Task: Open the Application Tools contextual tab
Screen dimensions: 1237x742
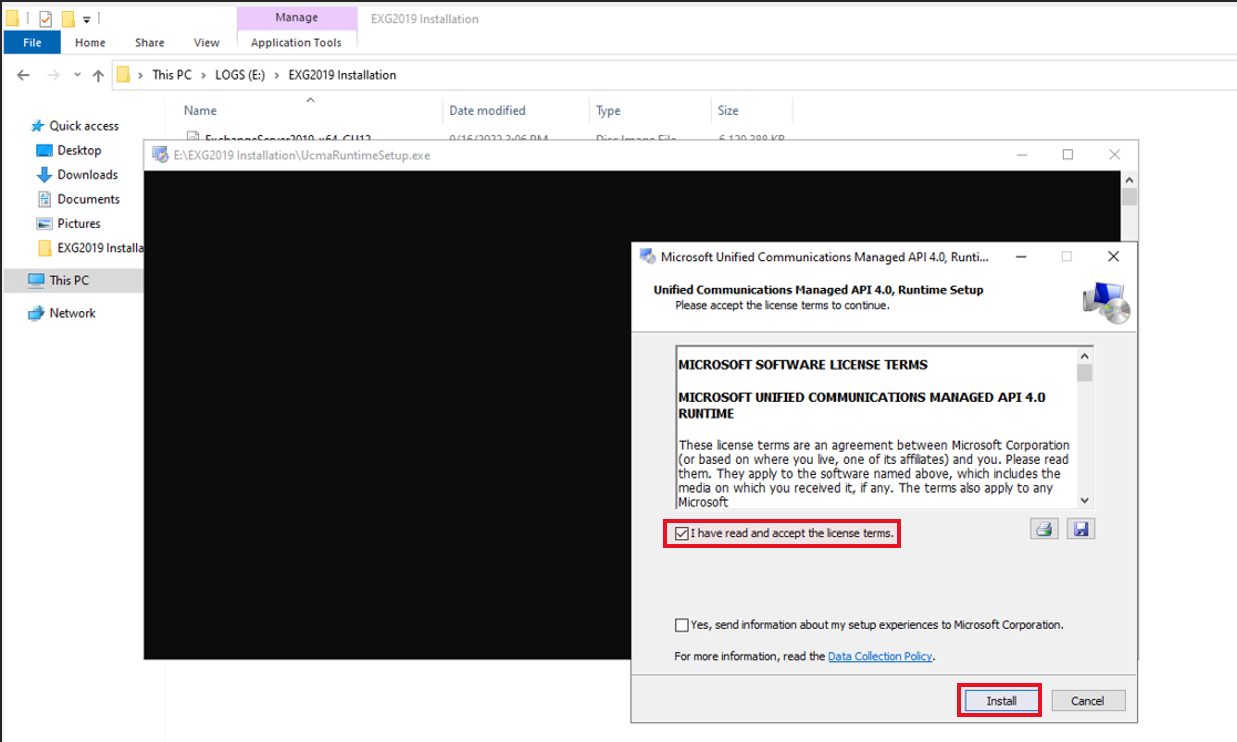Action: [x=297, y=43]
